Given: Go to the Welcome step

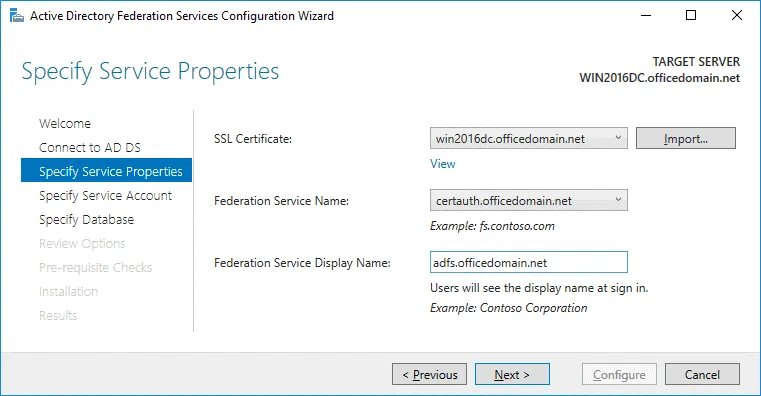Looking at the screenshot, I should click(x=65, y=123).
